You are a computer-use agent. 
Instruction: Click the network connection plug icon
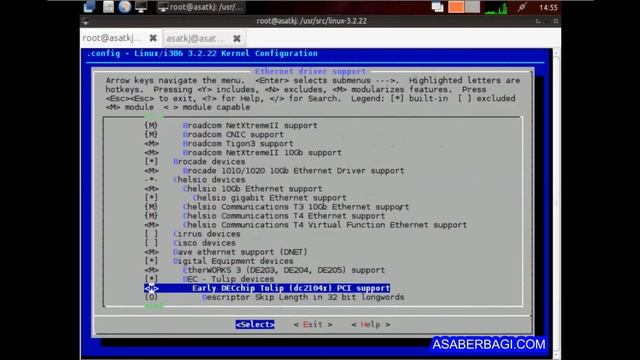pyautogui.click(x=522, y=7)
